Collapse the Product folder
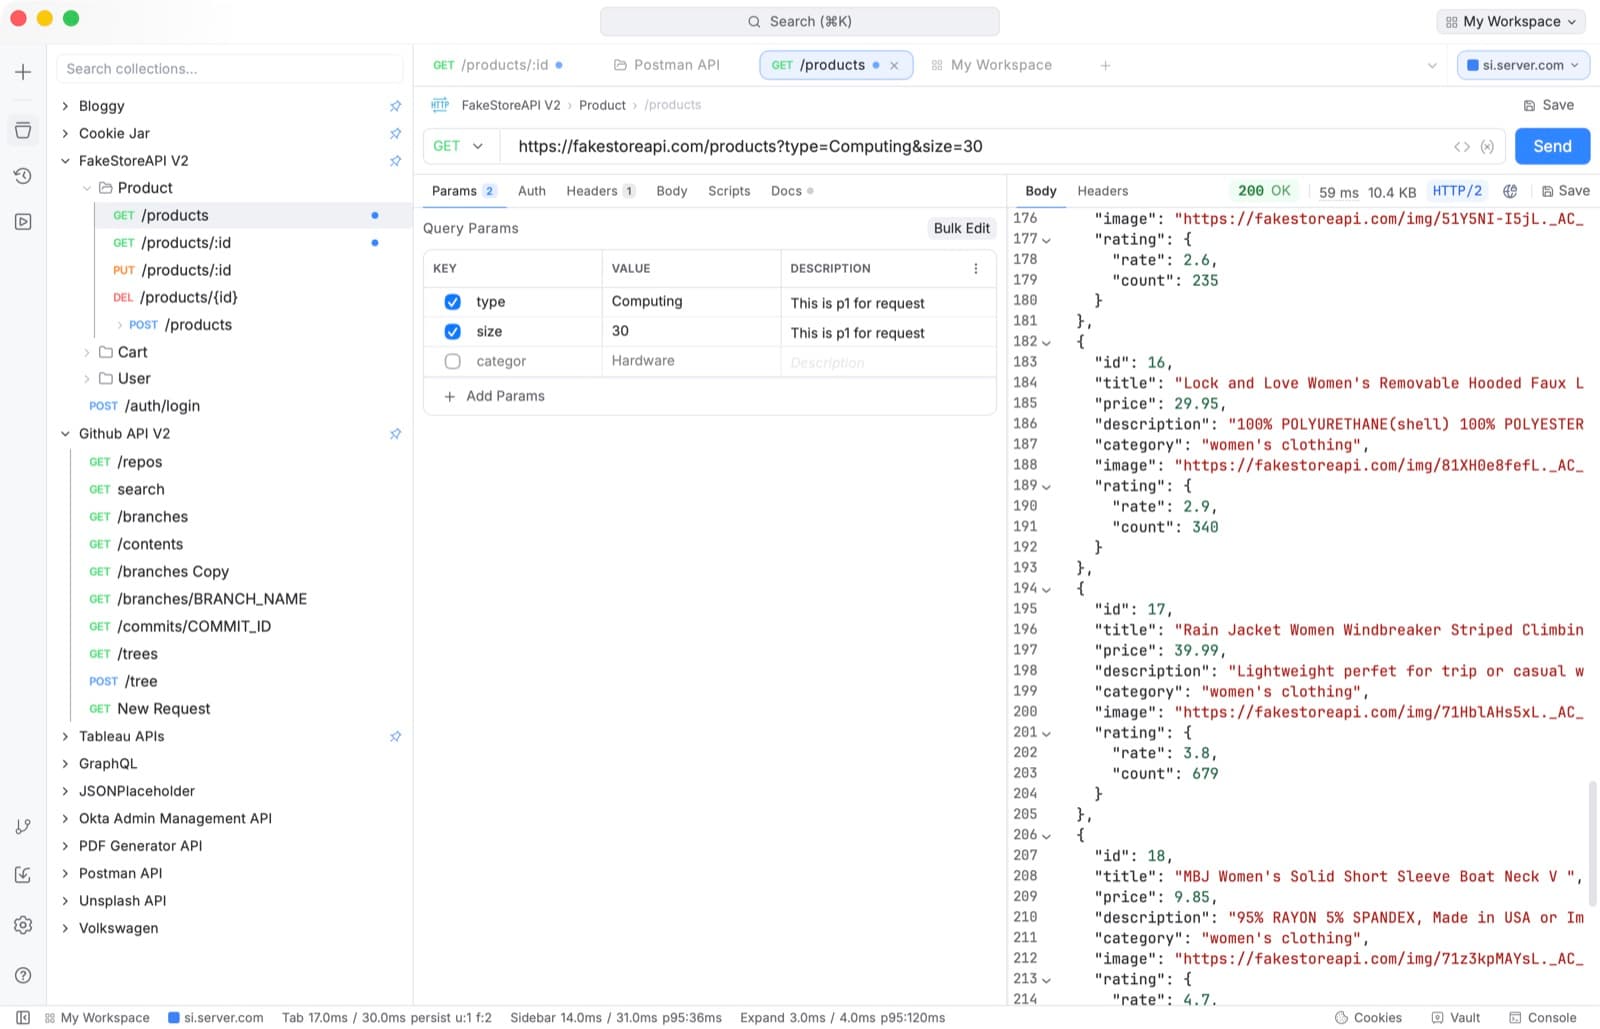The height and width of the screenshot is (1029, 1600). pyautogui.click(x=87, y=188)
